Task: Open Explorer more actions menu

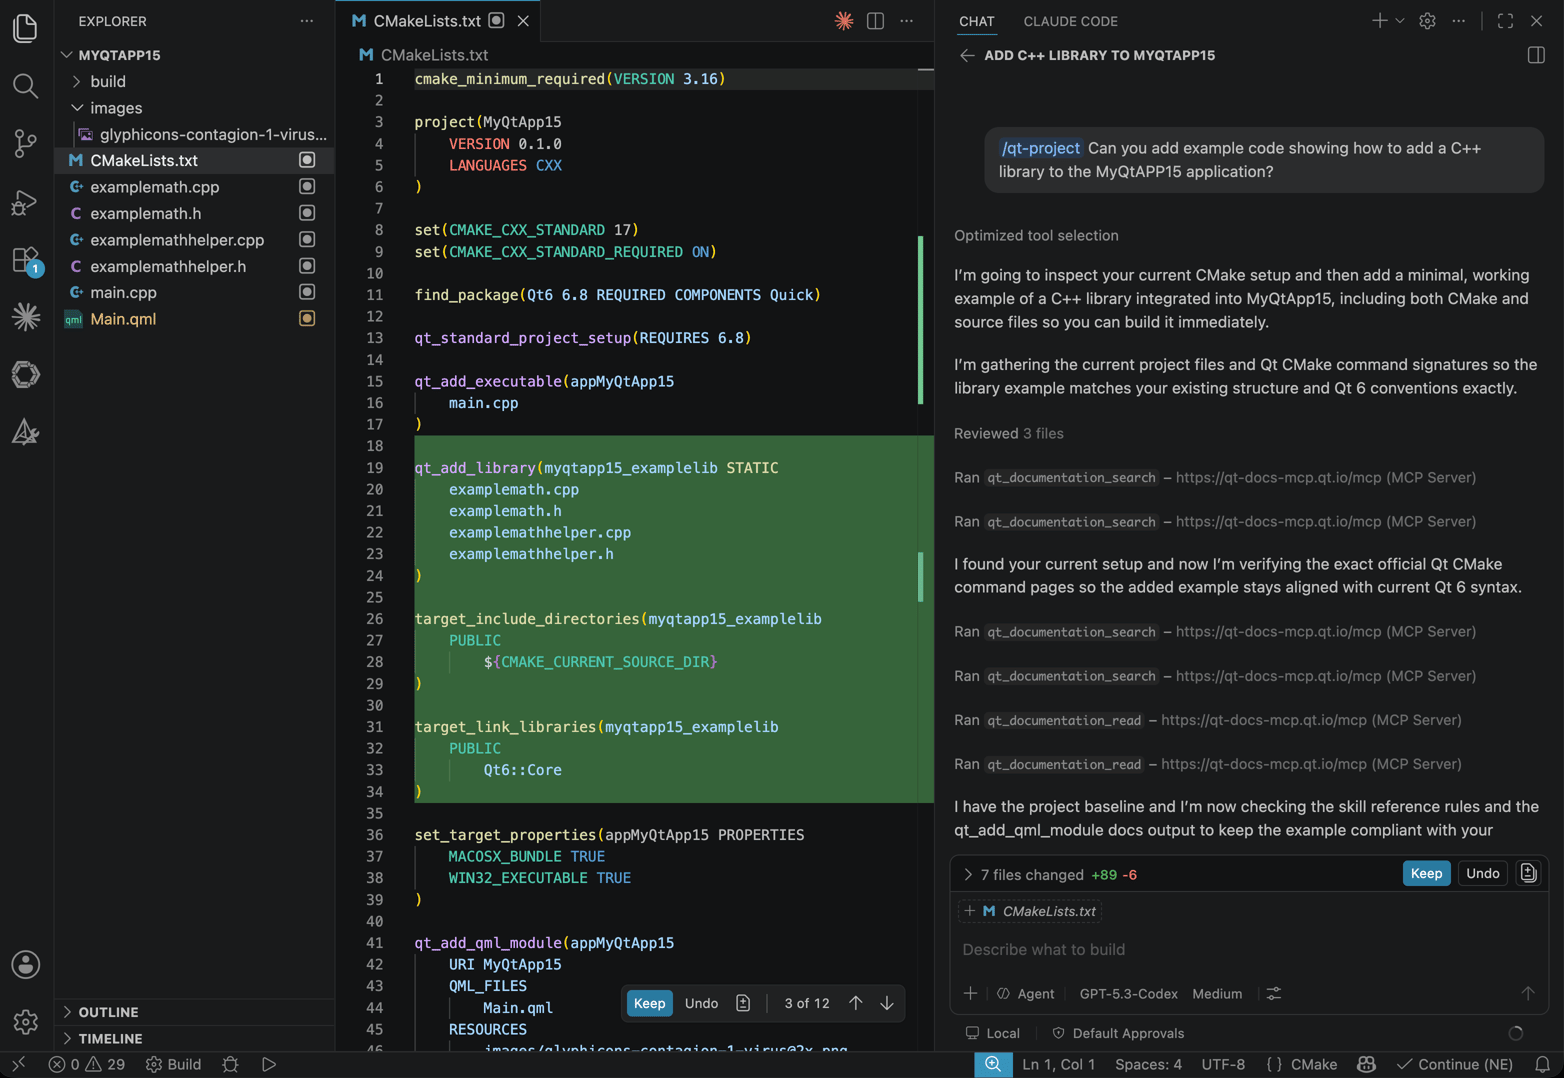Action: coord(306,21)
